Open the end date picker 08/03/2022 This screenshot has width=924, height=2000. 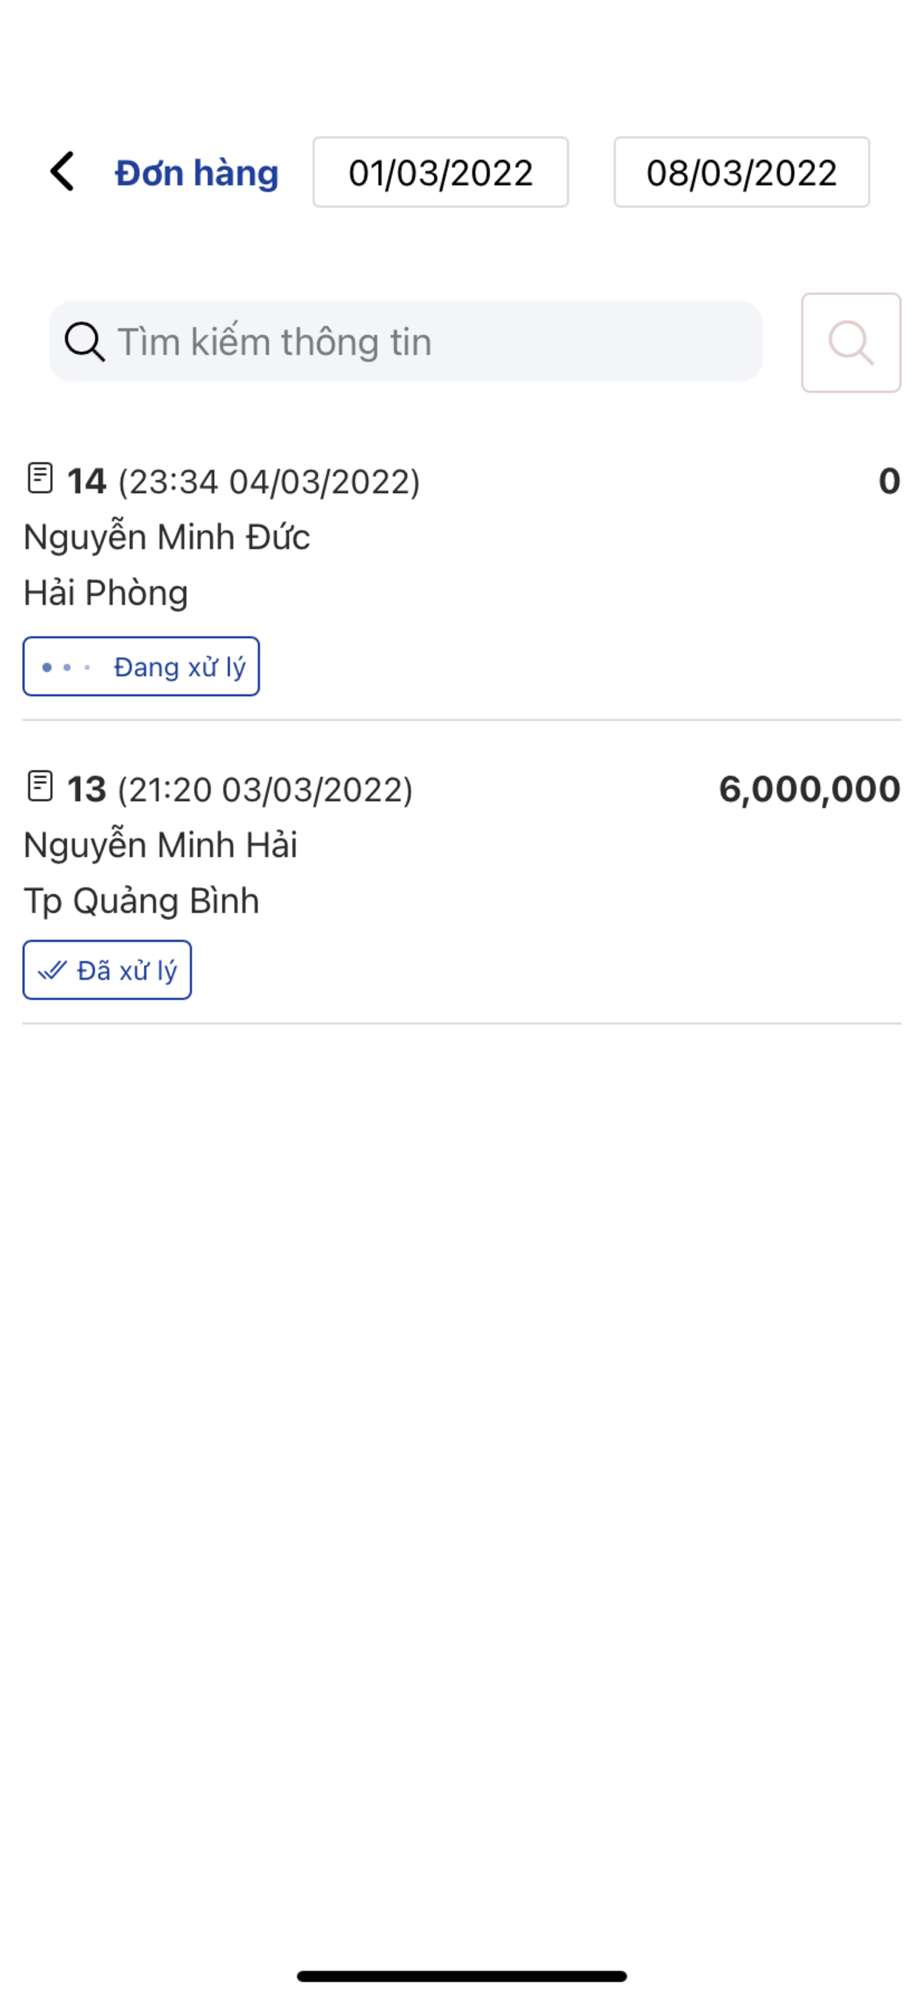click(x=741, y=173)
